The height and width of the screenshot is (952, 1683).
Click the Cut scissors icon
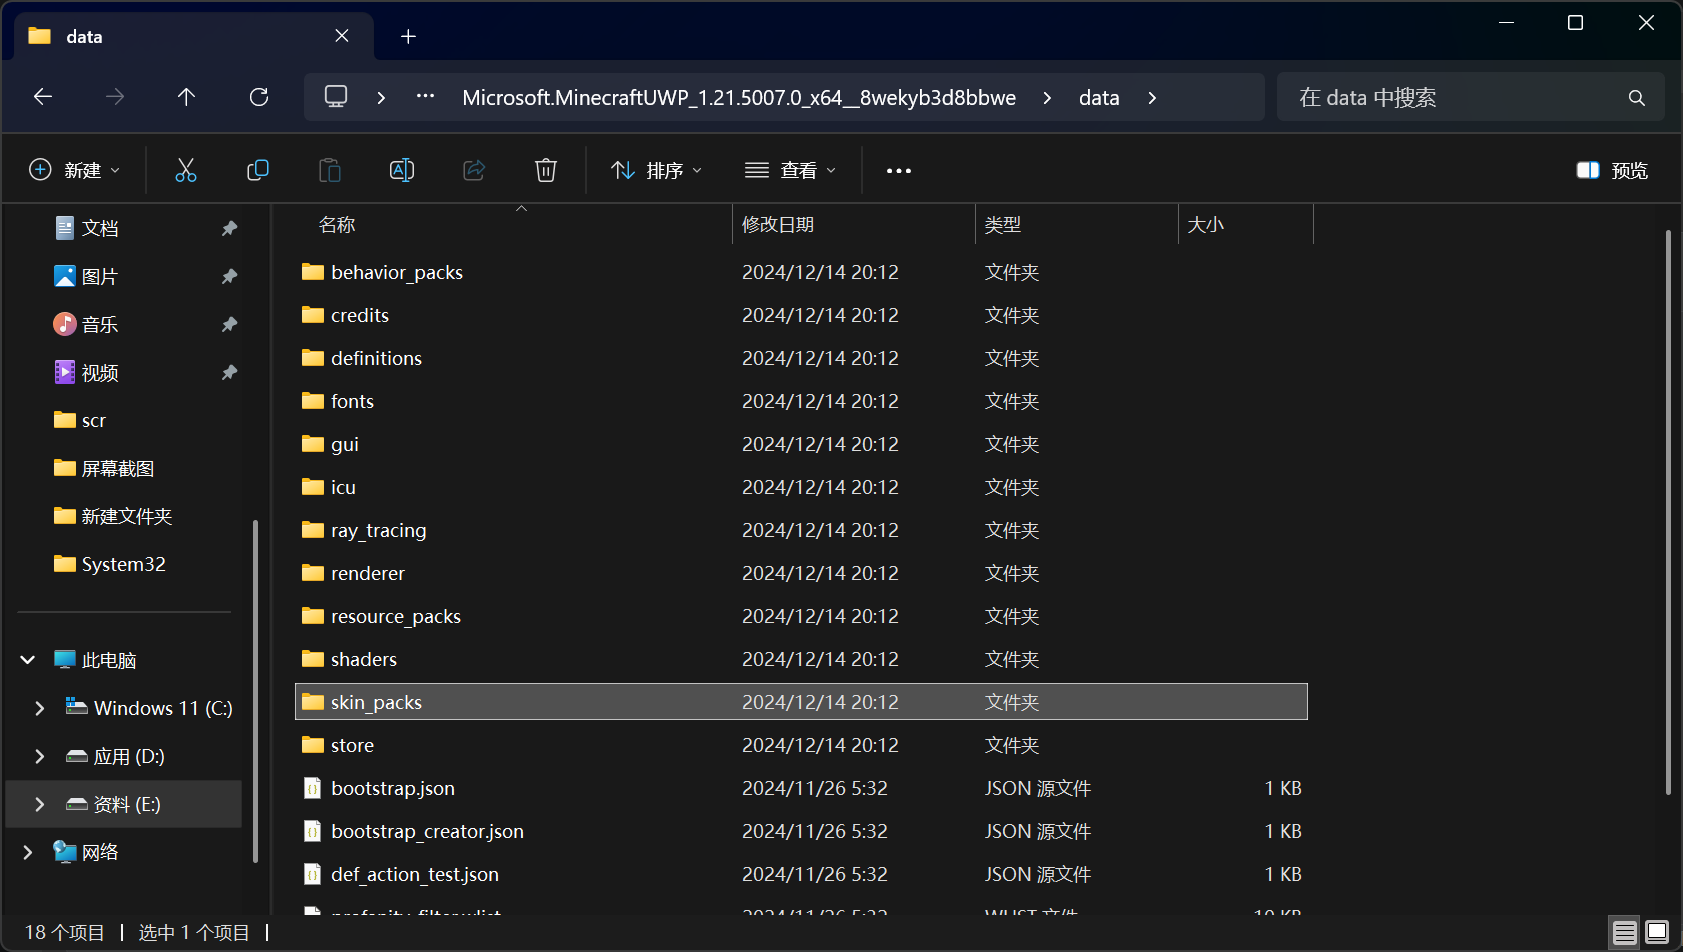tap(186, 170)
